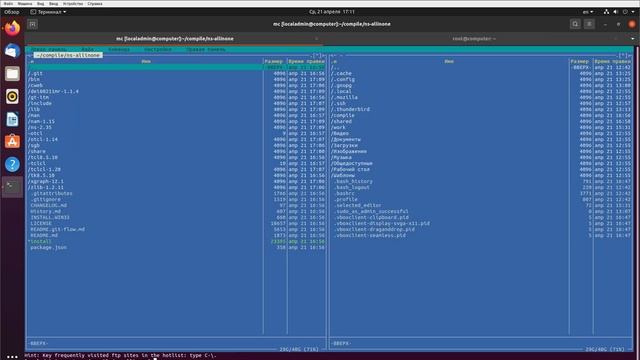
Task: Open the clock showing 17:11
Action: tap(331, 12)
